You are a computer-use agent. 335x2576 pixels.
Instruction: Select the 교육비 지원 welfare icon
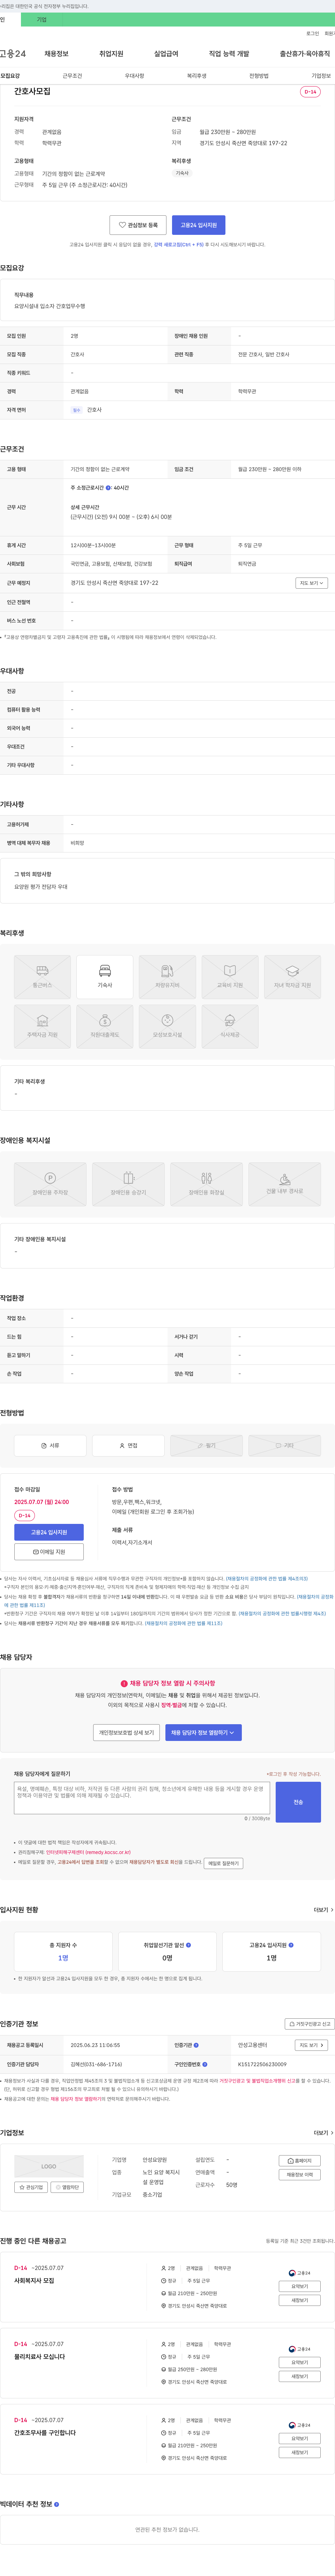[x=230, y=977]
